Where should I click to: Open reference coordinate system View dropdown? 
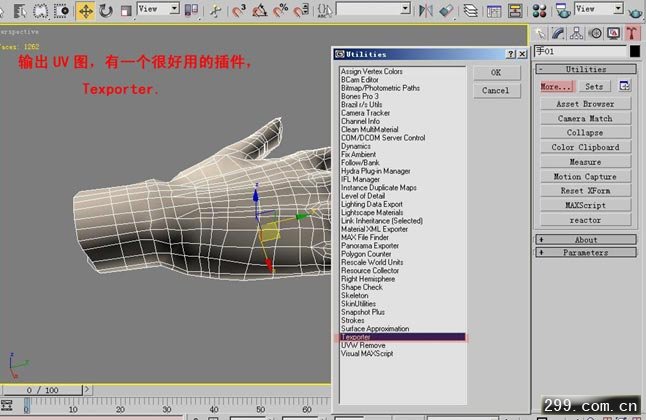click(x=158, y=9)
